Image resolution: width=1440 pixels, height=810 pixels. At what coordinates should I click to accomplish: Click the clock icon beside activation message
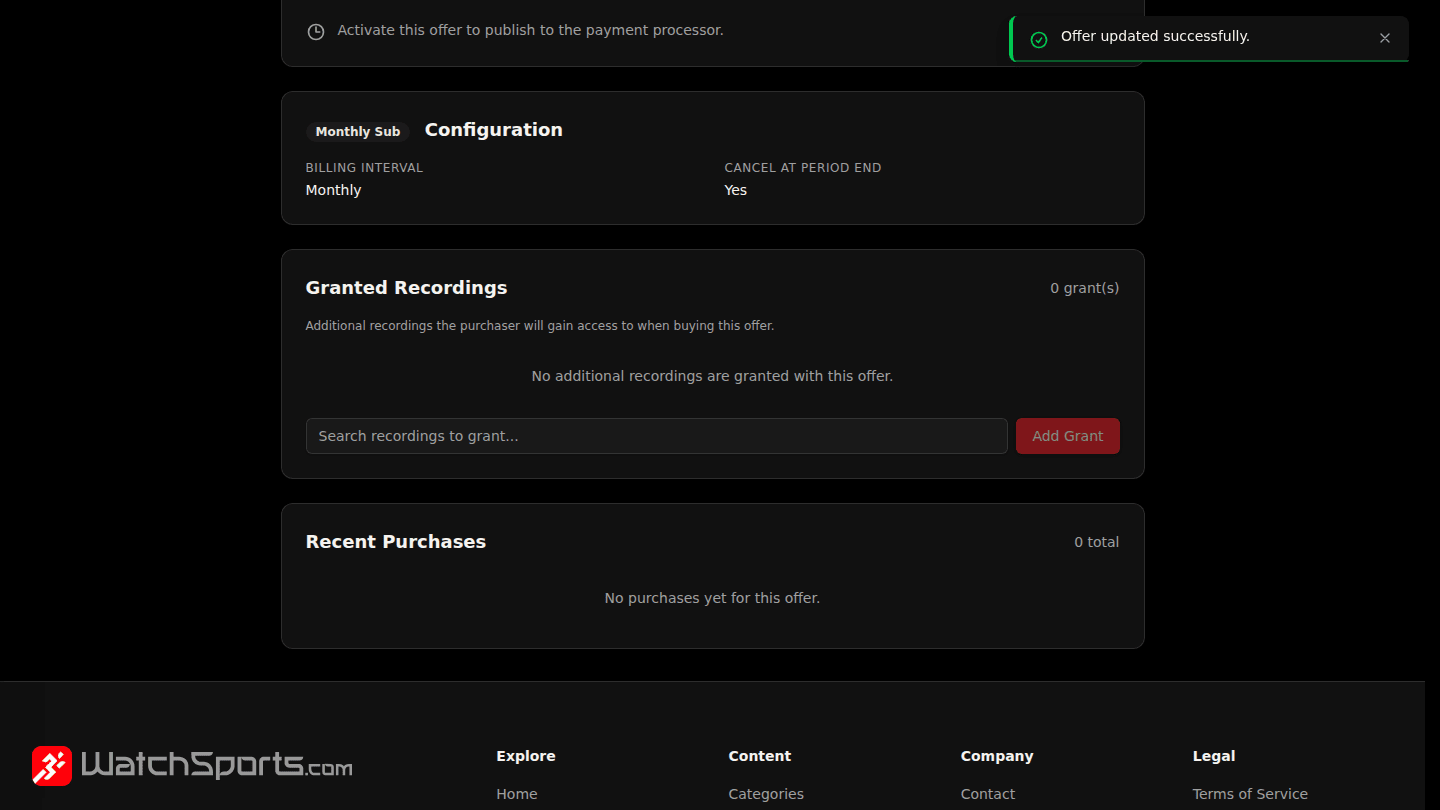click(316, 31)
